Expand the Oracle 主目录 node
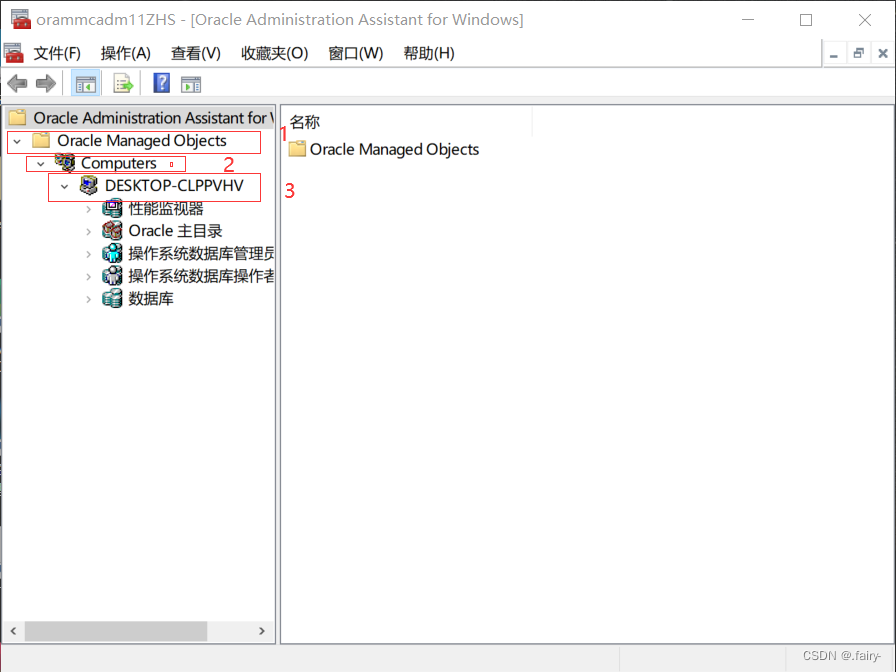 click(89, 231)
